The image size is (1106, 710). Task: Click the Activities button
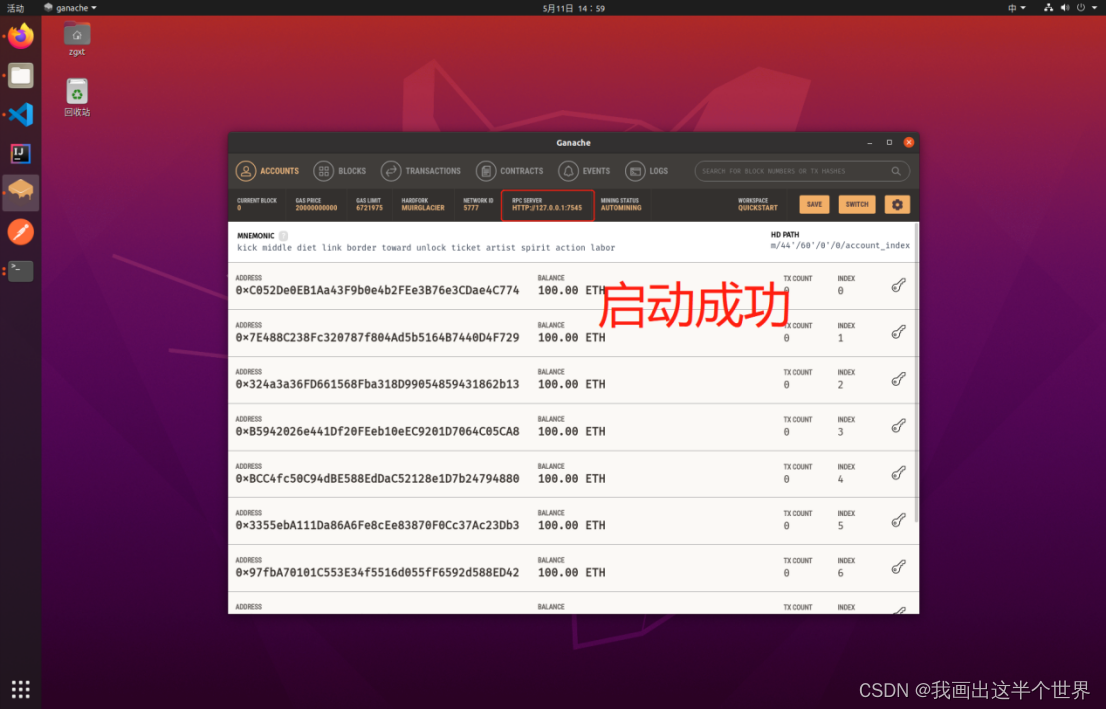coord(15,8)
